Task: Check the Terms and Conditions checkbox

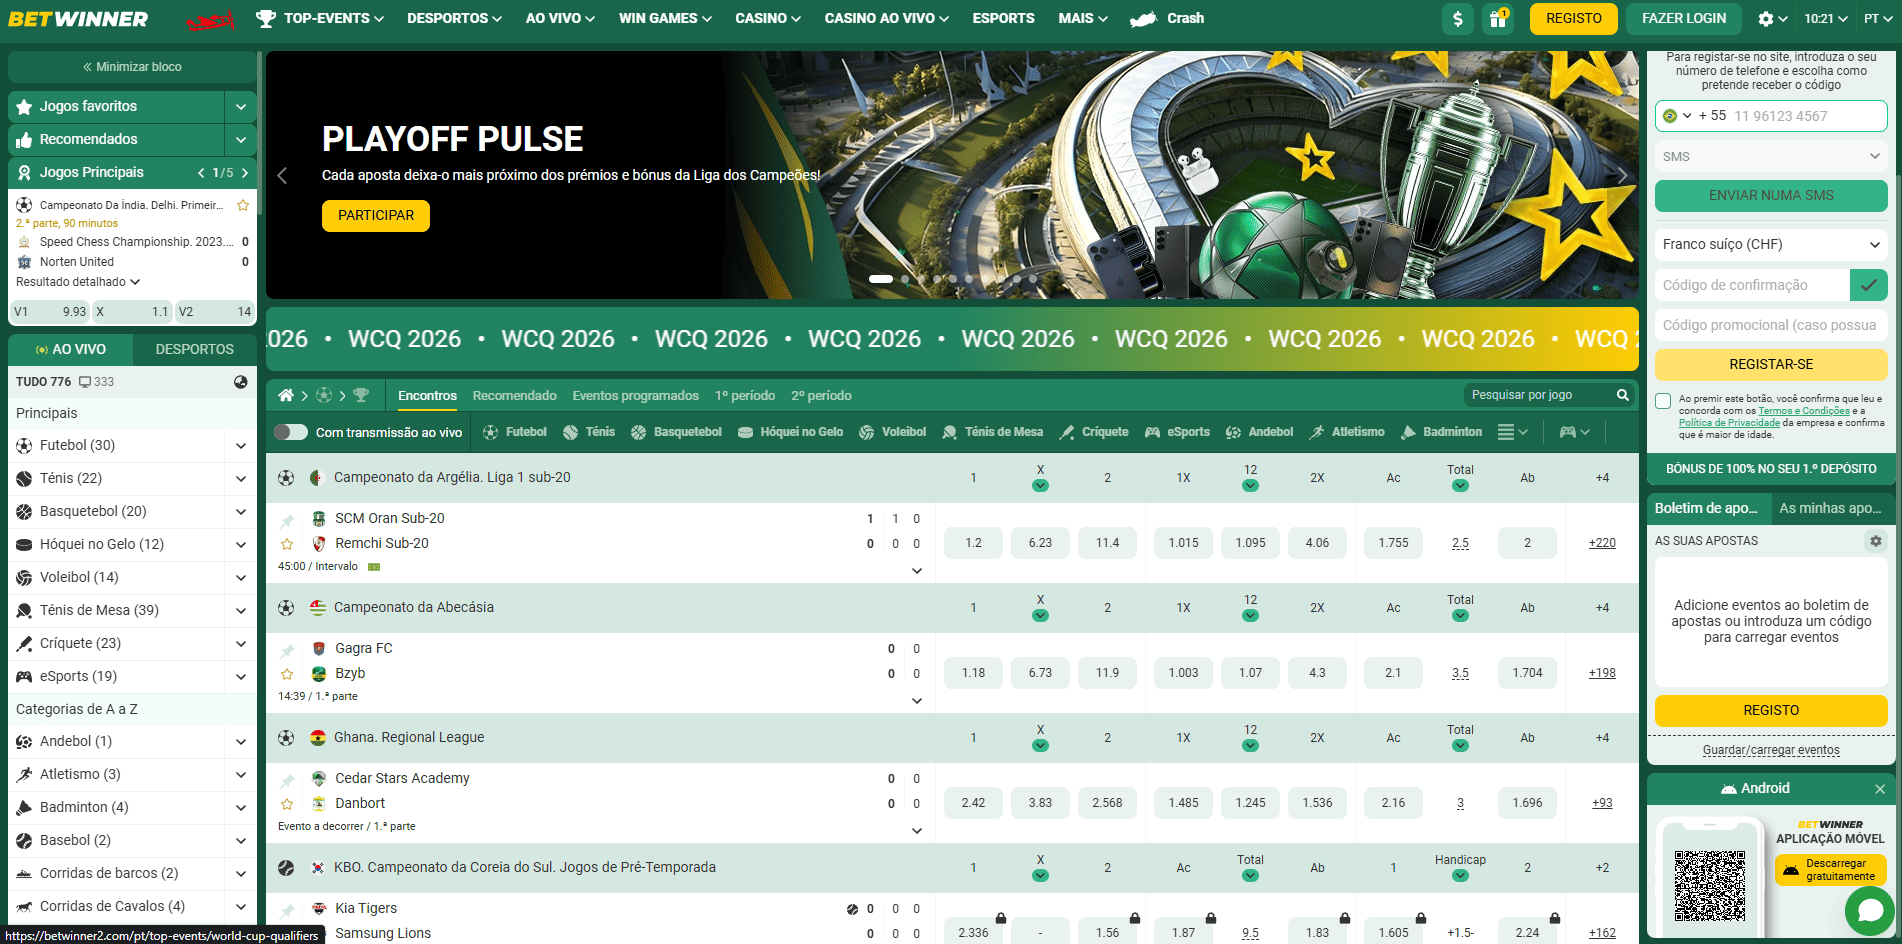Action: click(1663, 401)
